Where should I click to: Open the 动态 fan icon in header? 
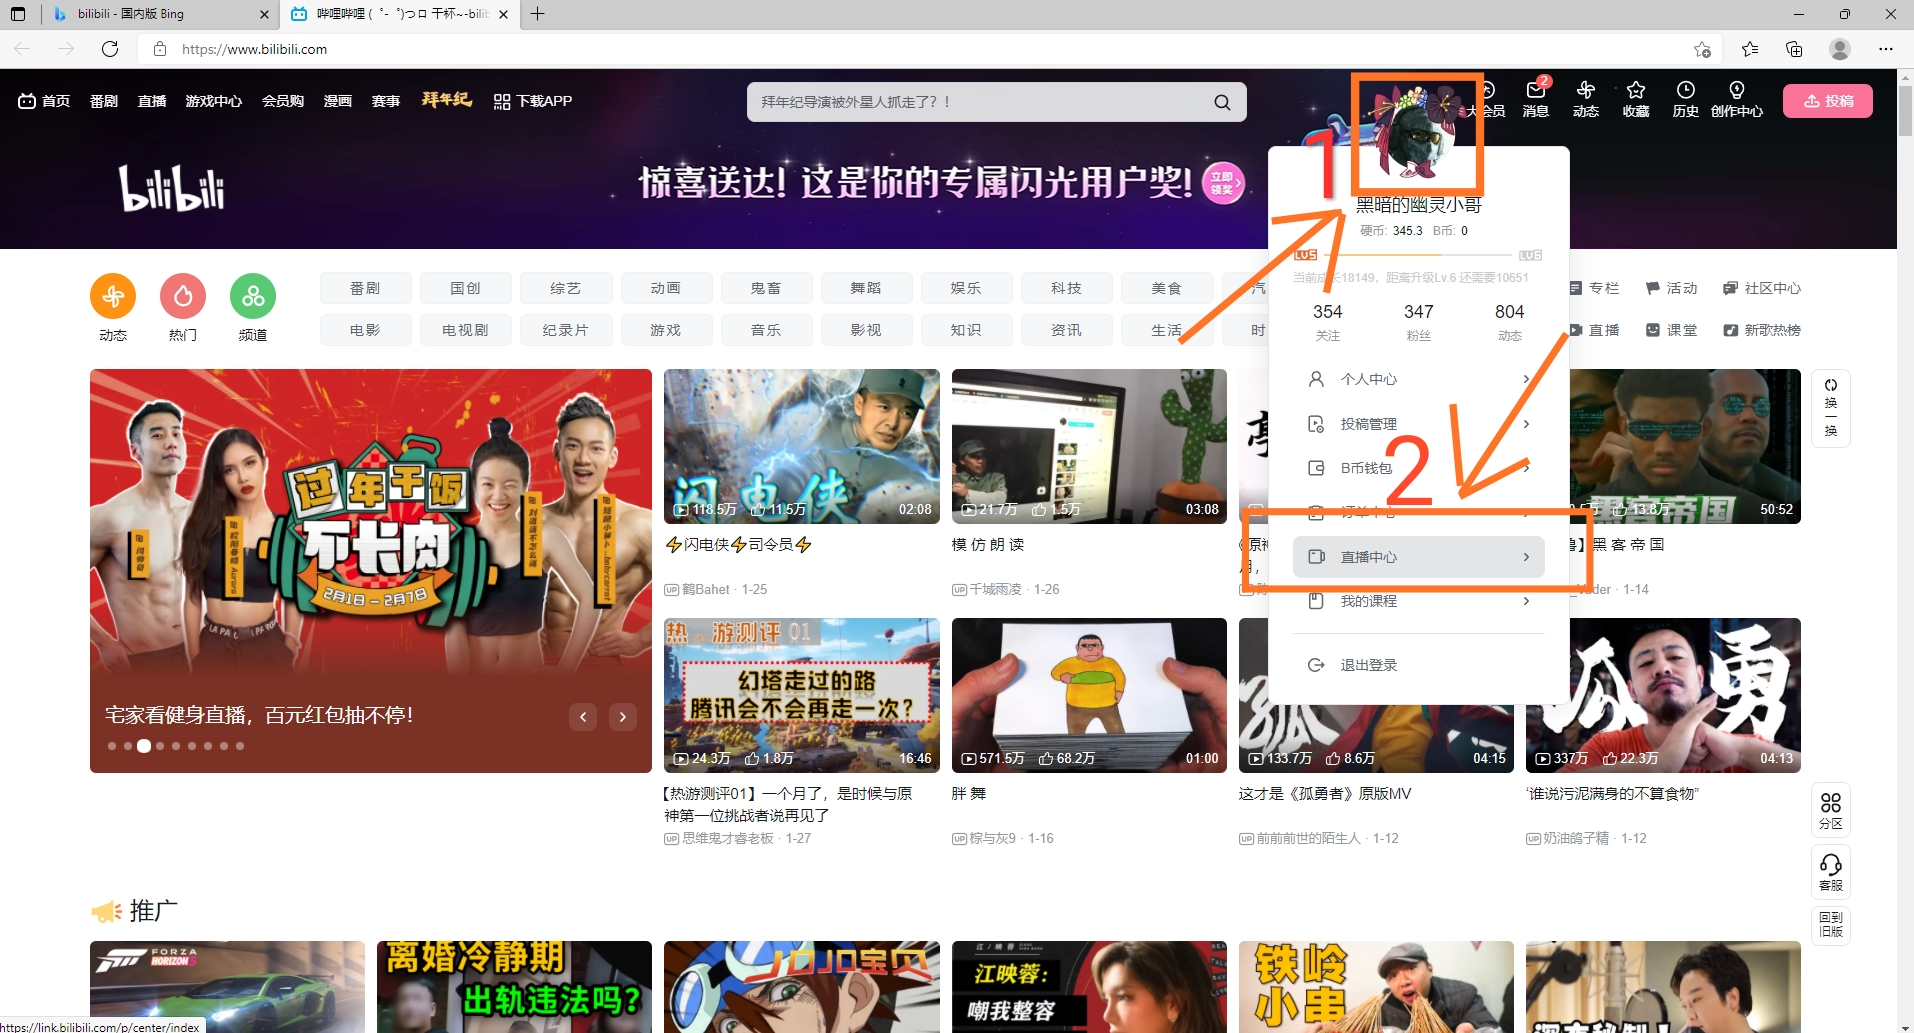coord(1585,99)
